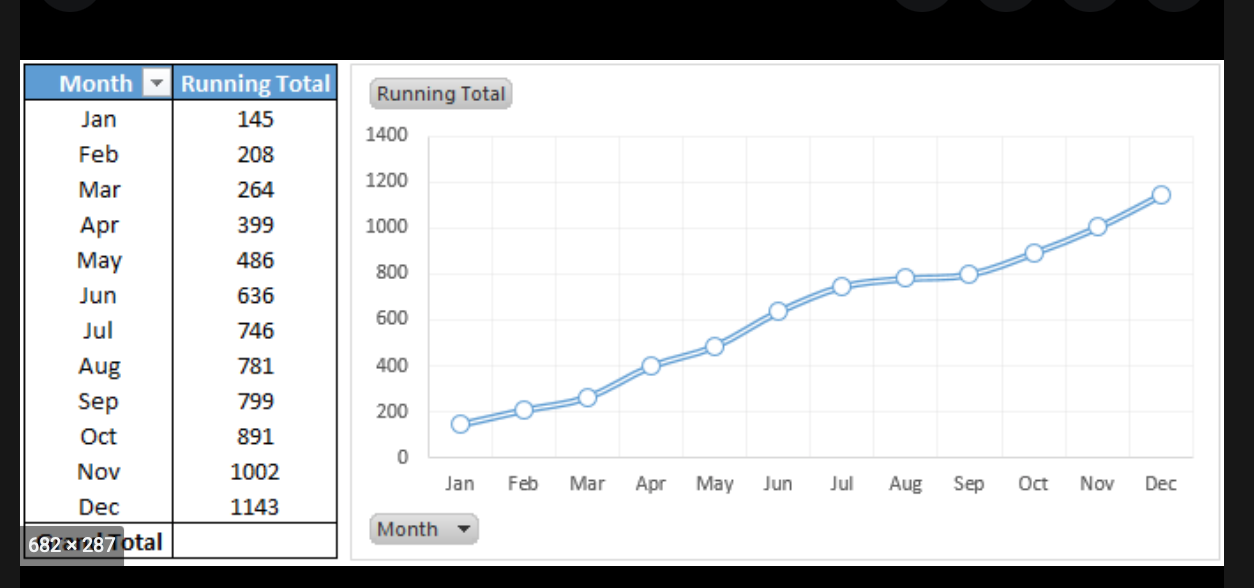
Task: Click the 682 × 287 image size badge
Action: pos(73,545)
